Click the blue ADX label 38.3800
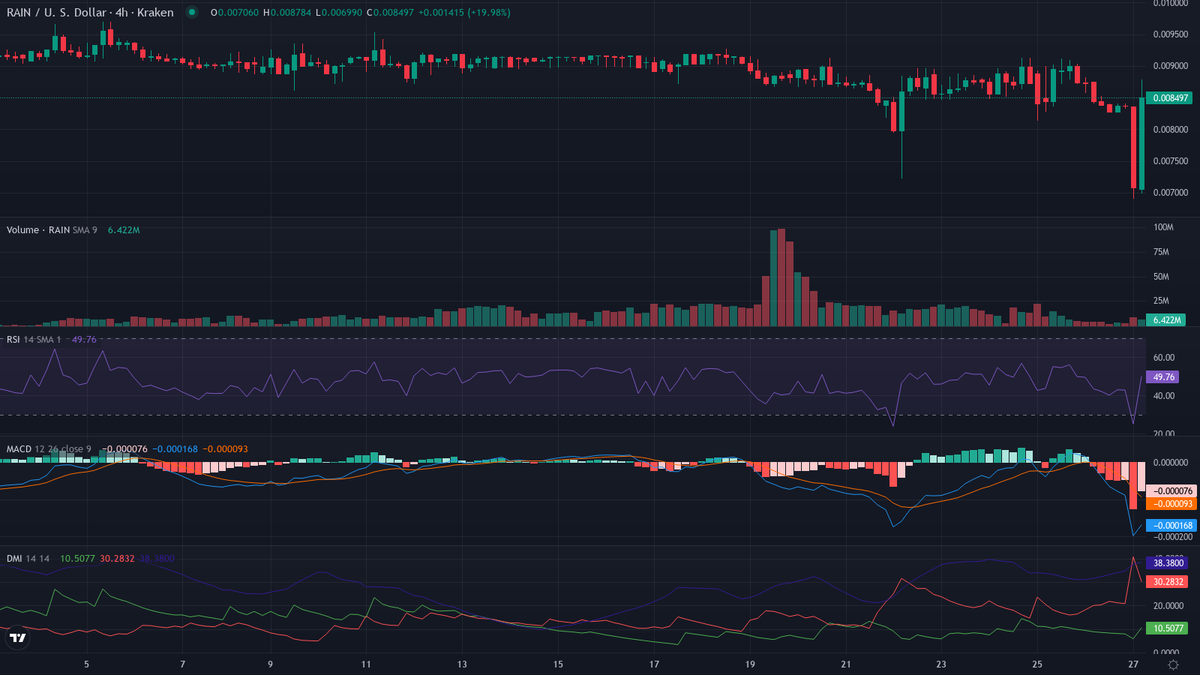Screen dimensions: 1200x675 coord(1168,564)
